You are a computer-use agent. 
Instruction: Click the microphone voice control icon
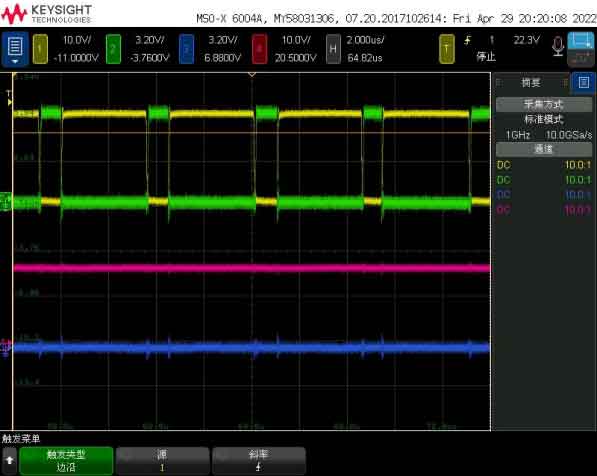tap(558, 47)
